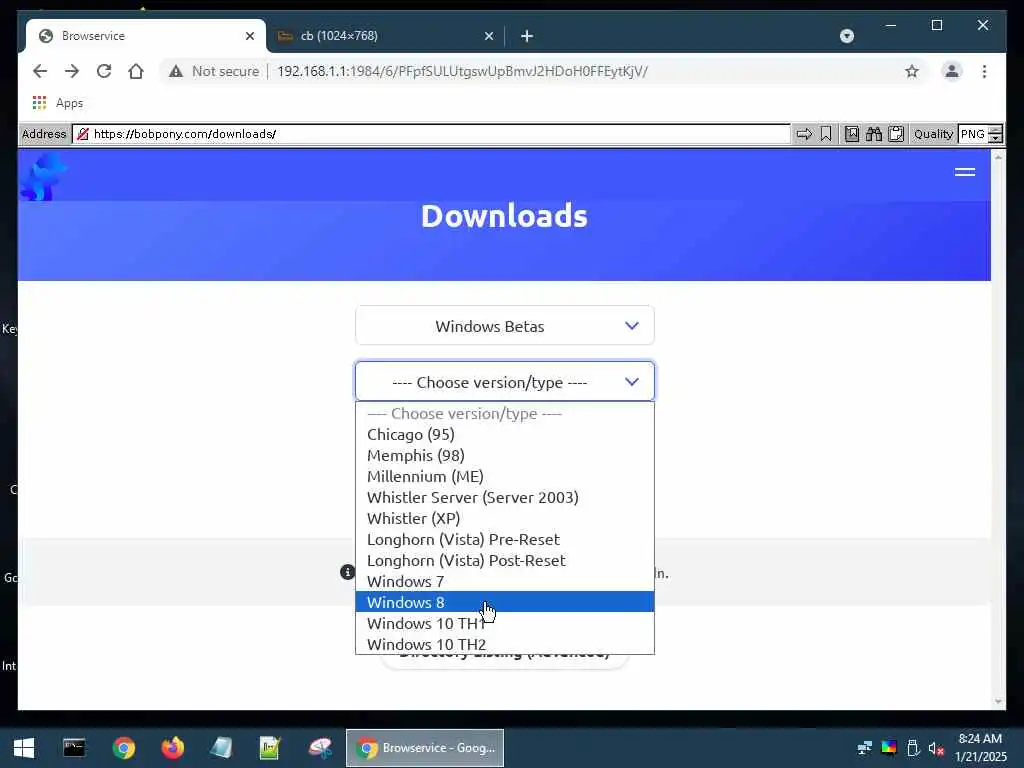This screenshot has height=768, width=1024.
Task: Open the Apps shortcut in the bookmarks bar
Action: coord(57,103)
